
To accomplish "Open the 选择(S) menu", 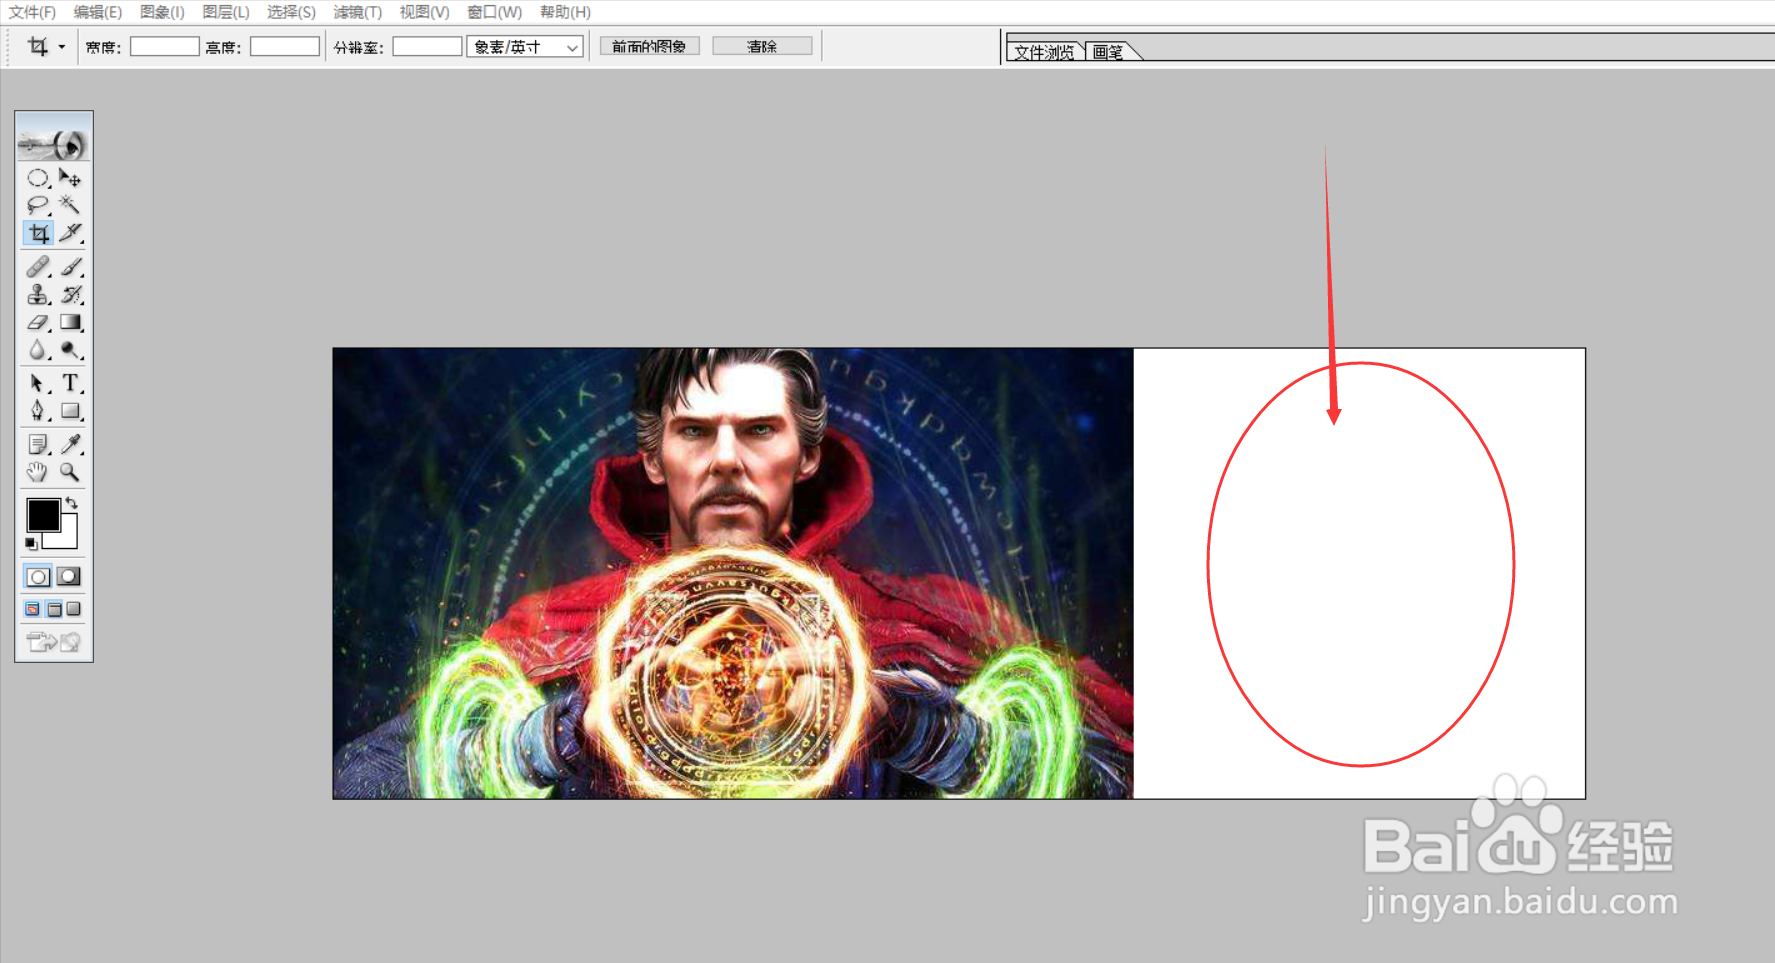I will [x=291, y=12].
